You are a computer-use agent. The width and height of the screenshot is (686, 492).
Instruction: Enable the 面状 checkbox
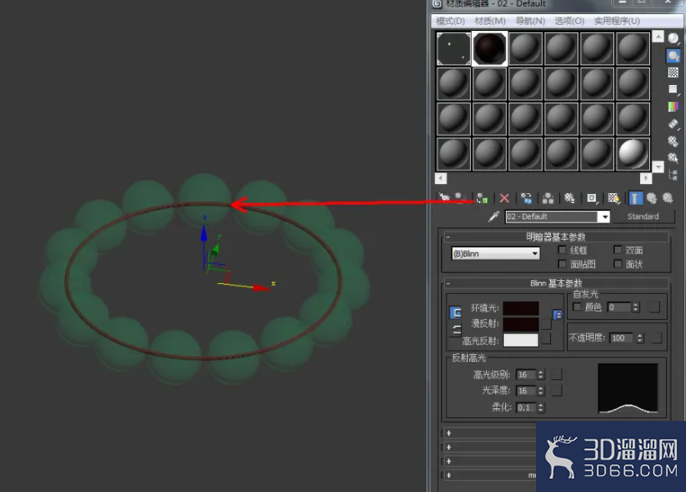pos(618,264)
